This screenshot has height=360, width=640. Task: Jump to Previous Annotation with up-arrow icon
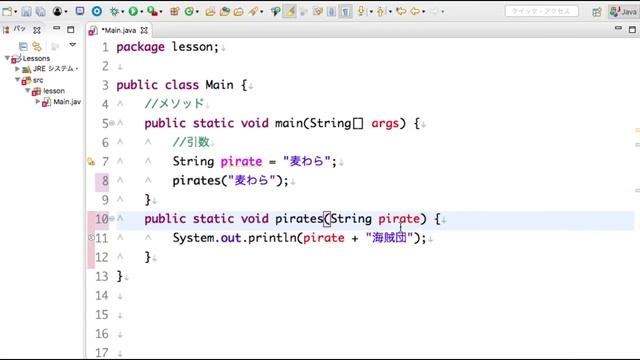[380, 11]
